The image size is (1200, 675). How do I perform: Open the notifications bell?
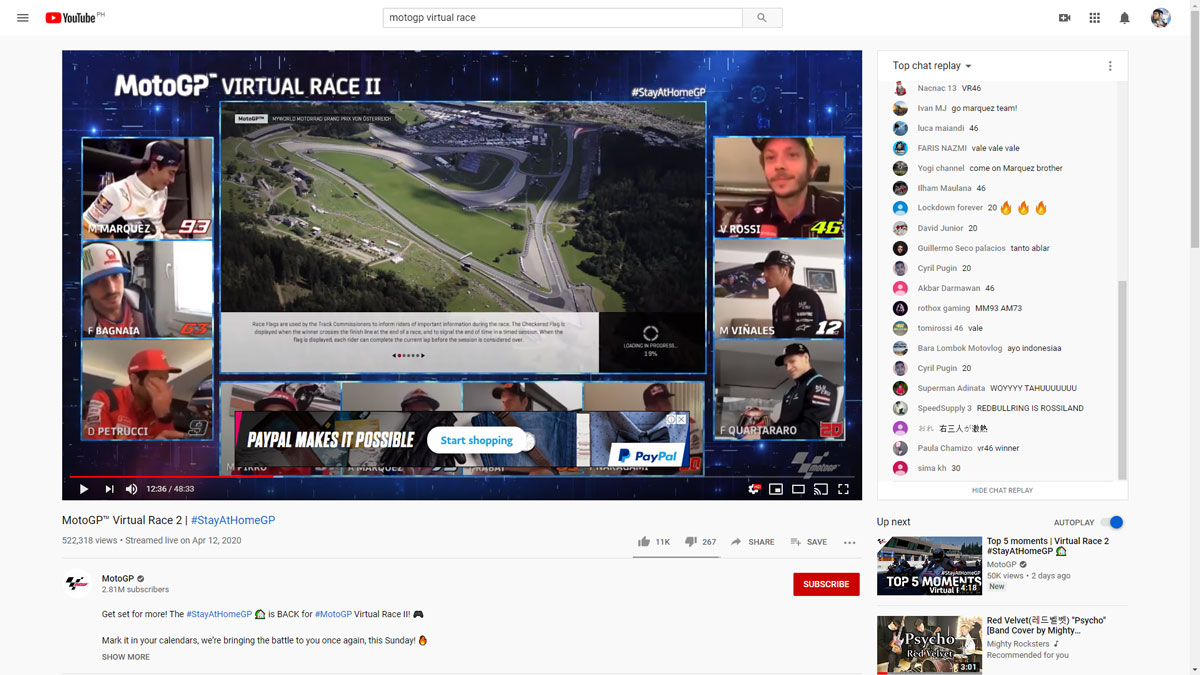point(1124,18)
